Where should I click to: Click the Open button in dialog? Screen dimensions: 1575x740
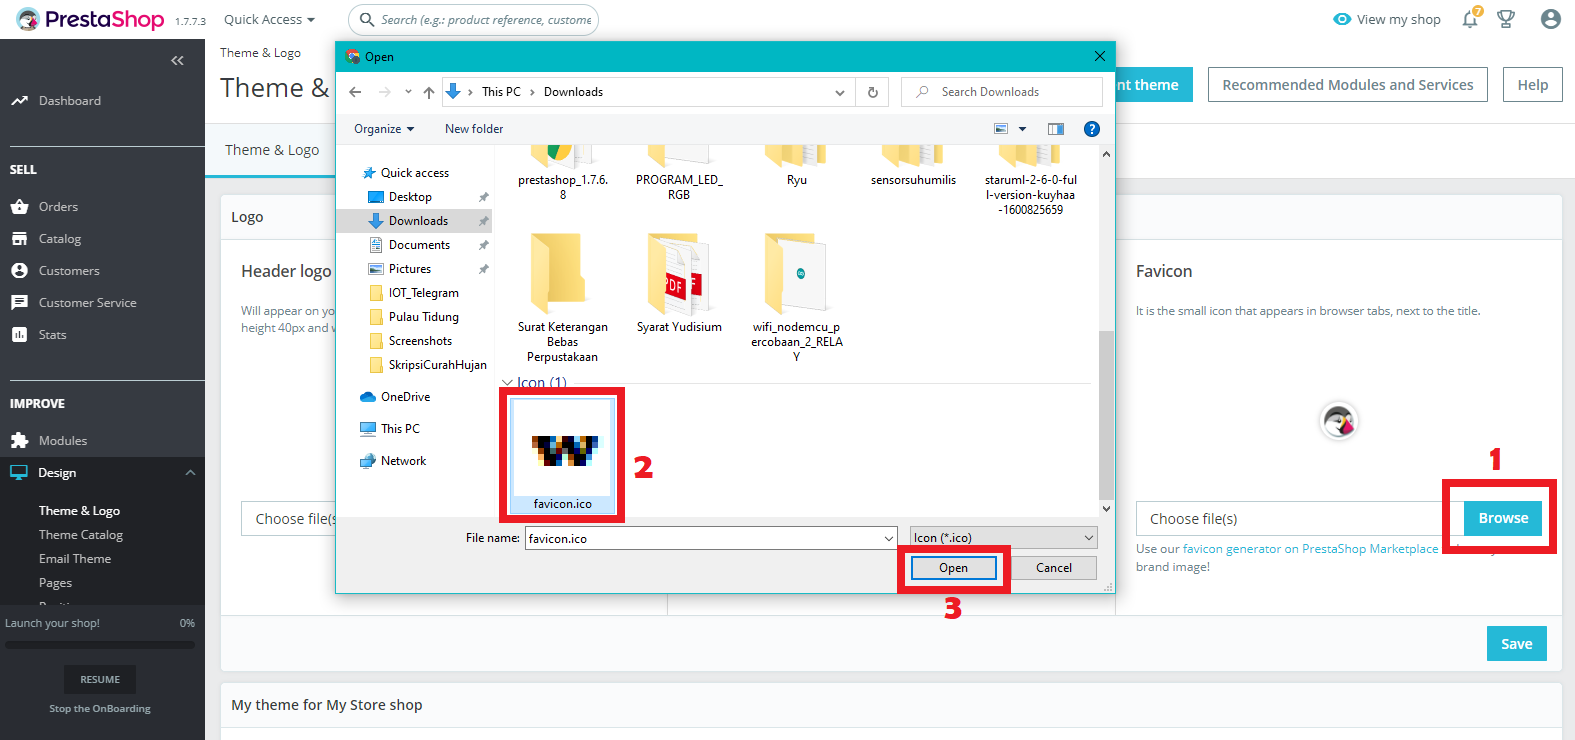coord(953,568)
